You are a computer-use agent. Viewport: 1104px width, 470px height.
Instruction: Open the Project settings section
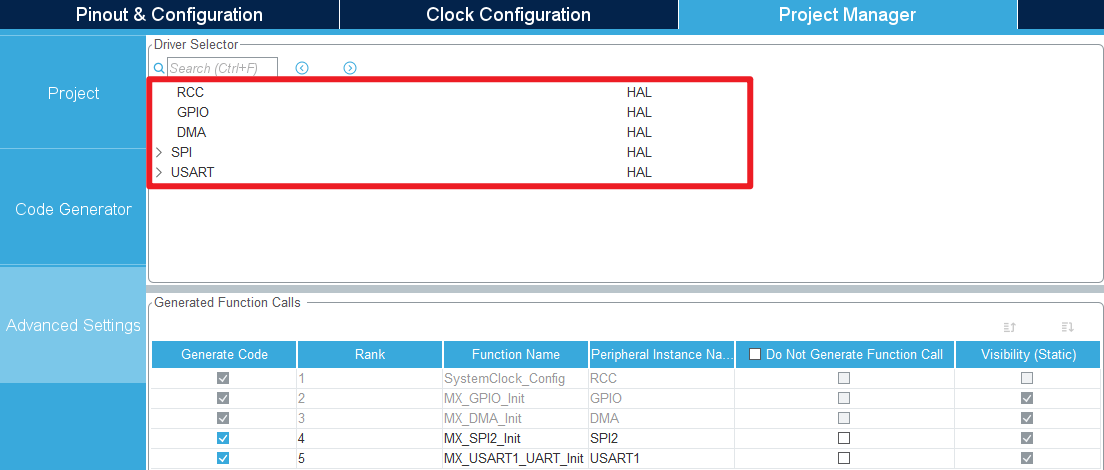(x=74, y=93)
